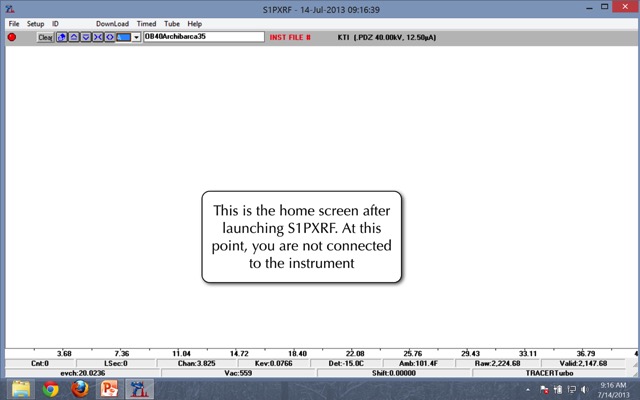Viewport: 640px width, 400px height.
Task: Click the power/battery tray icon
Action: pos(558,390)
